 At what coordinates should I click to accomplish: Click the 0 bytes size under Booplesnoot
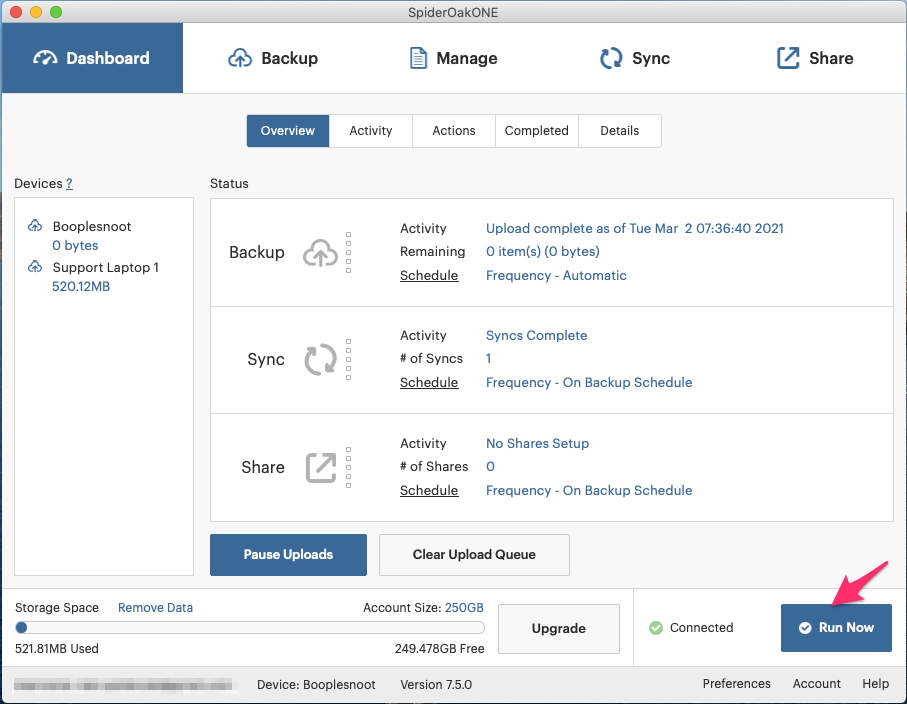[75, 245]
